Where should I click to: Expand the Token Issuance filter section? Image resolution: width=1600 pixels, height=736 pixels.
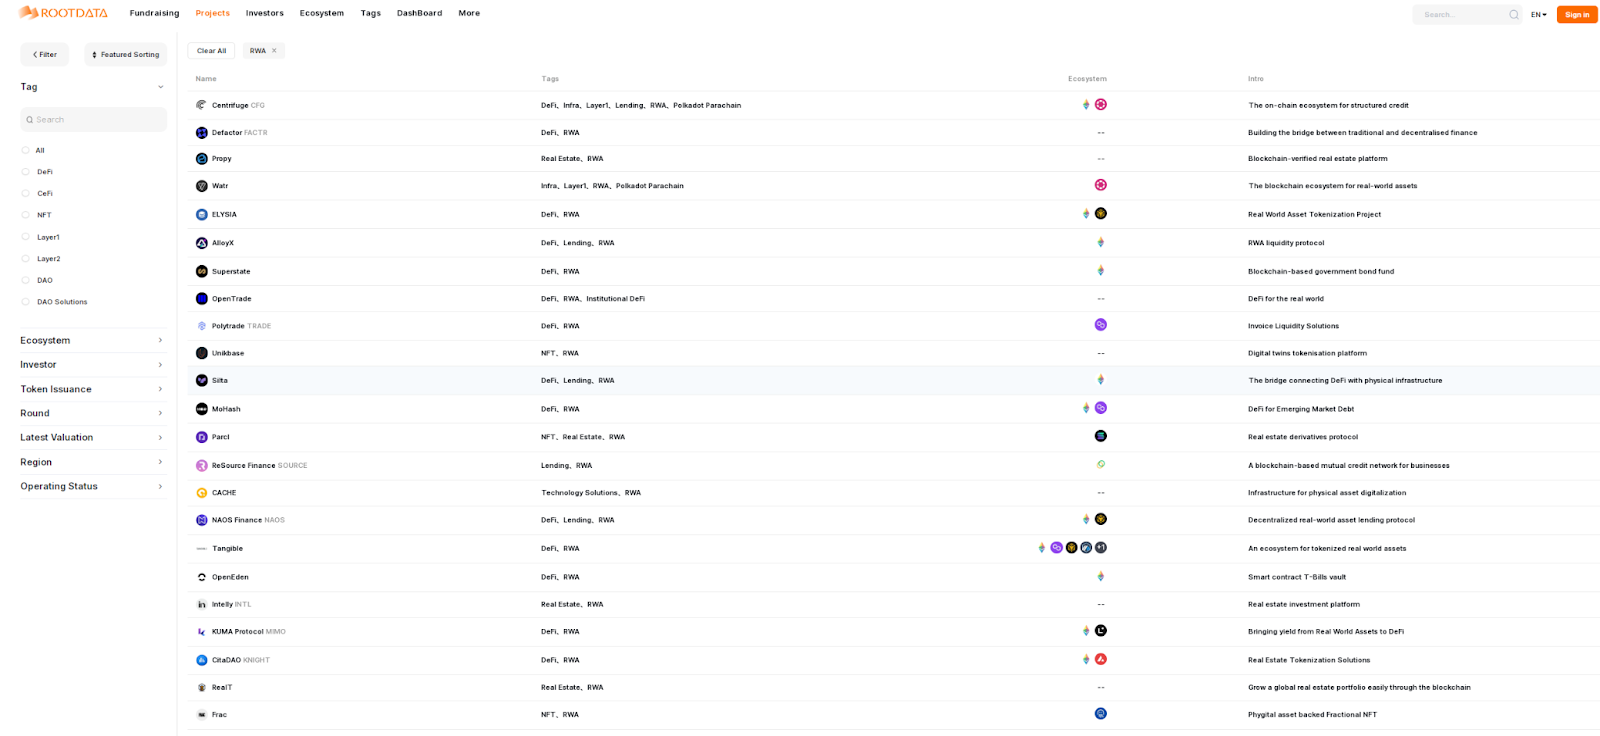pyautogui.click(x=92, y=389)
